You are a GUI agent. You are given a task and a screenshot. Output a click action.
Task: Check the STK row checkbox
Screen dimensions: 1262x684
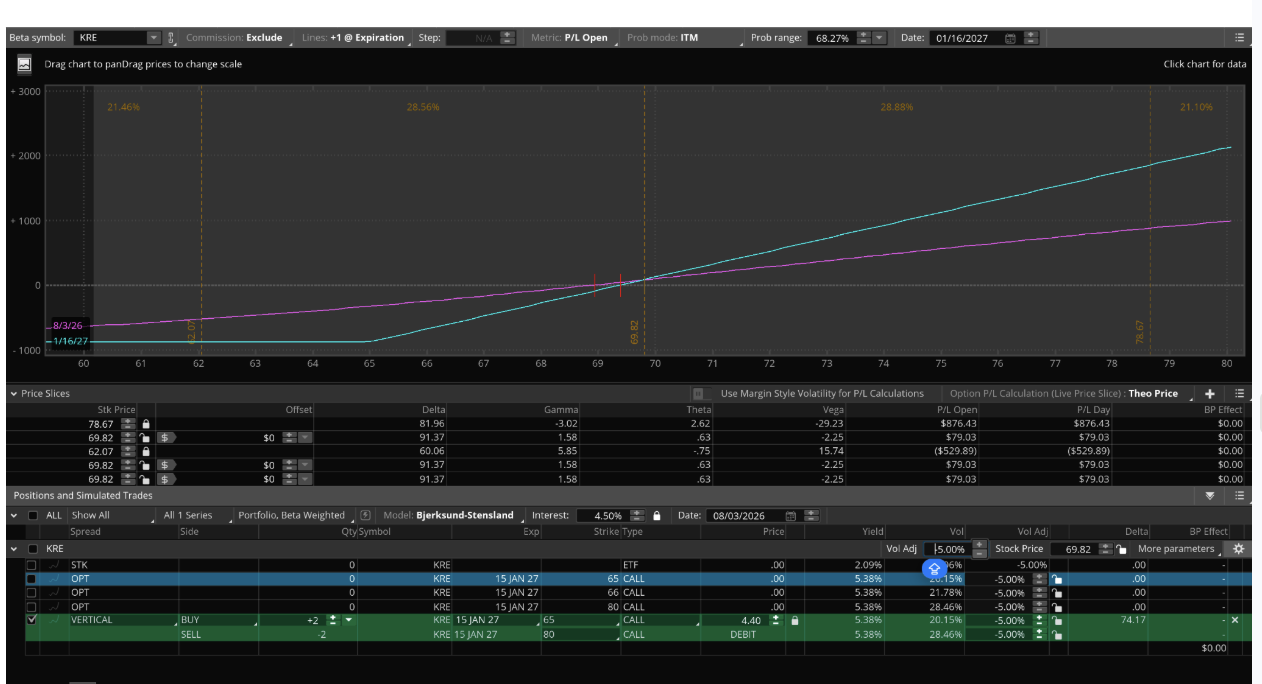point(32,565)
